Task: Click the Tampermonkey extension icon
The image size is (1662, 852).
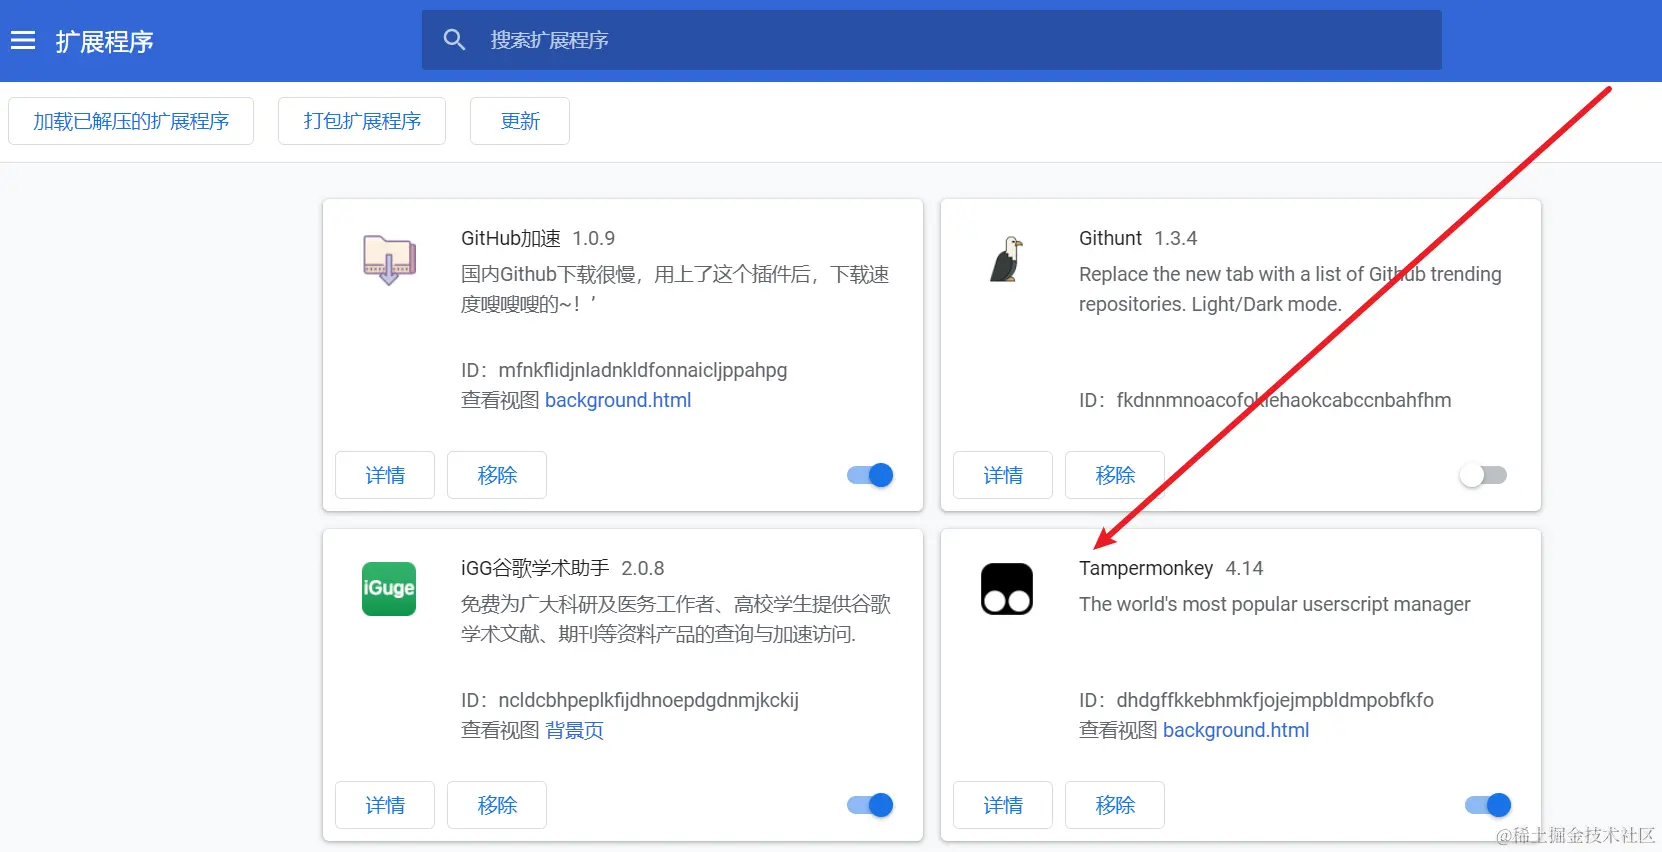Action: (1007, 589)
